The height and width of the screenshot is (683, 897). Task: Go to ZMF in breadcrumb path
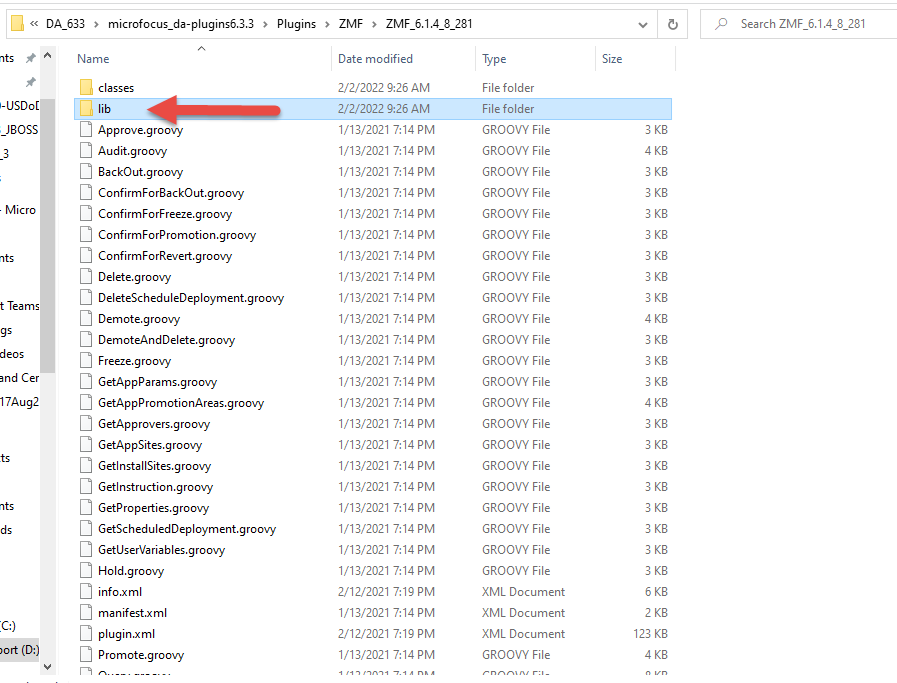[349, 24]
